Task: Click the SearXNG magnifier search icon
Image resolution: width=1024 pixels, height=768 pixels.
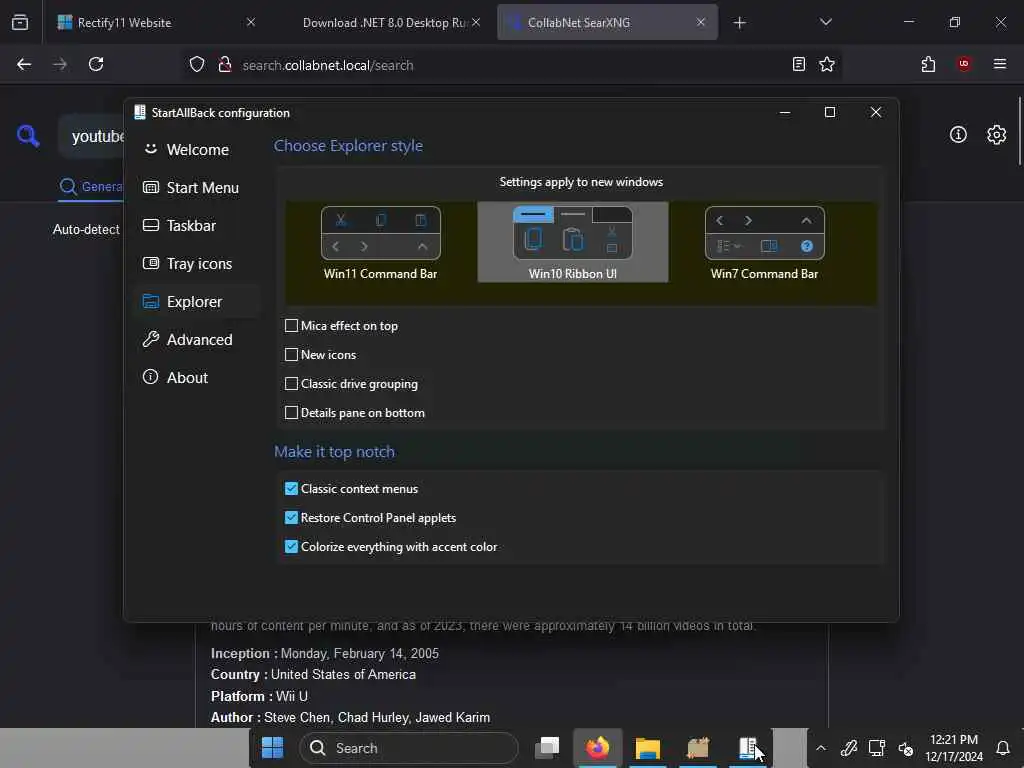Action: pyautogui.click(x=28, y=135)
